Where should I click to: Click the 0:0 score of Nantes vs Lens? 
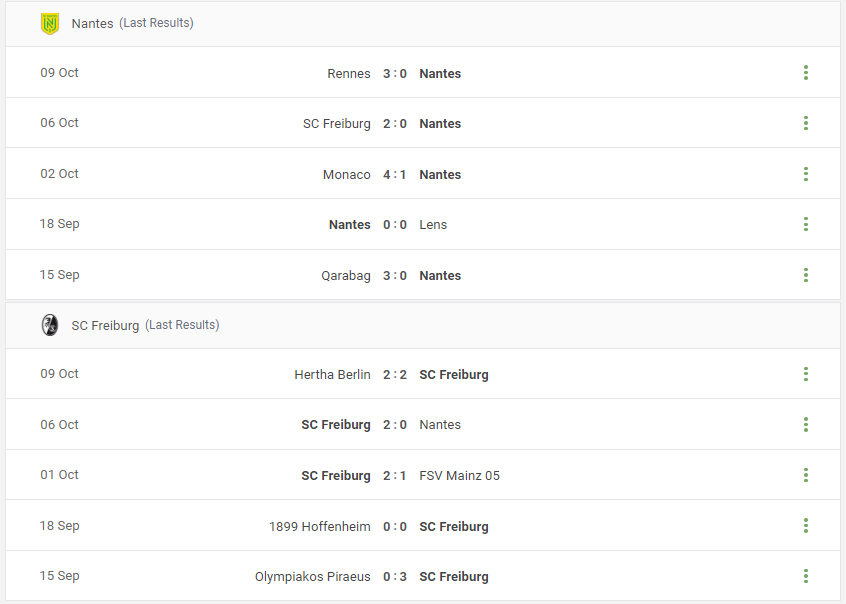[x=395, y=225]
